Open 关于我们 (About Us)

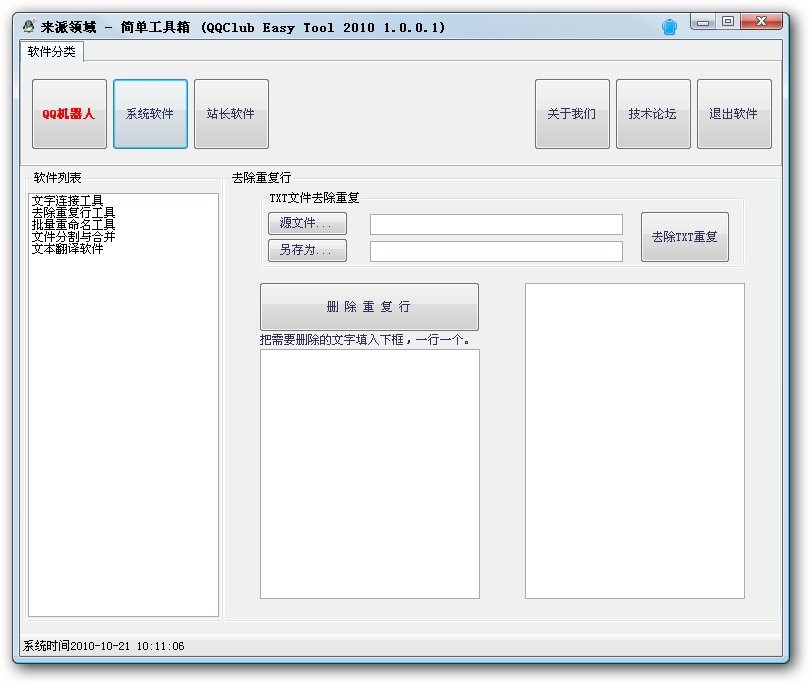pyautogui.click(x=572, y=113)
